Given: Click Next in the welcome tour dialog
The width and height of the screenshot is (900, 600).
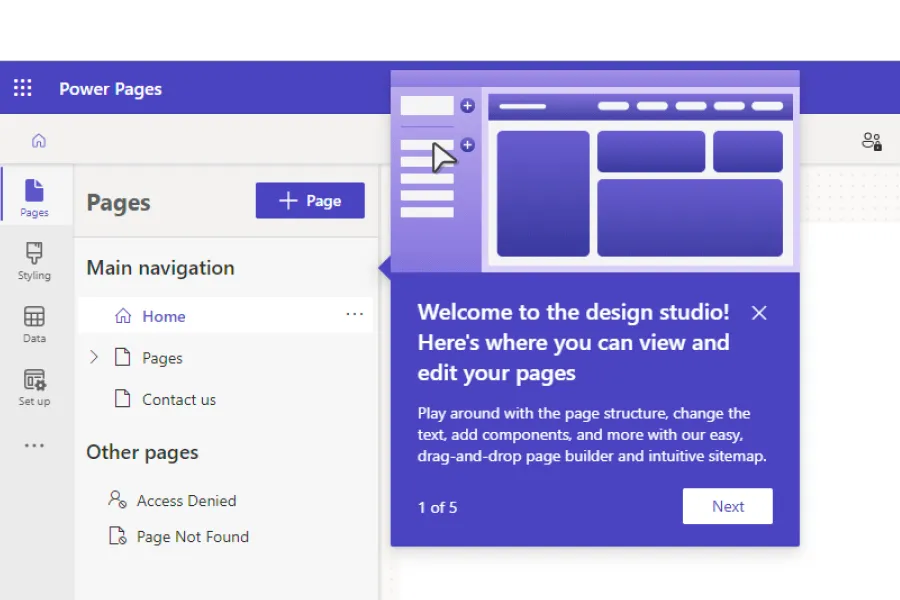Looking at the screenshot, I should tap(727, 506).
